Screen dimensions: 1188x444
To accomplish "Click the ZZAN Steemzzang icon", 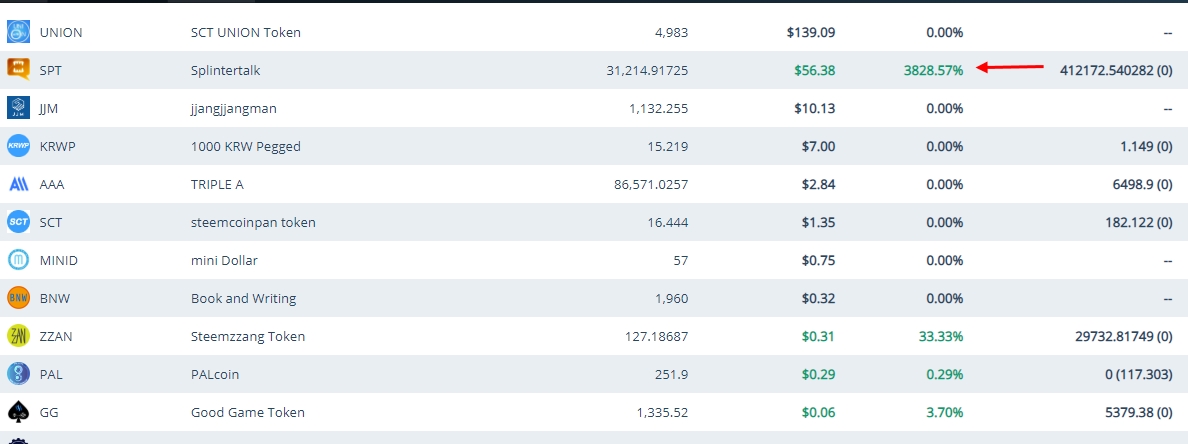I will (x=18, y=336).
